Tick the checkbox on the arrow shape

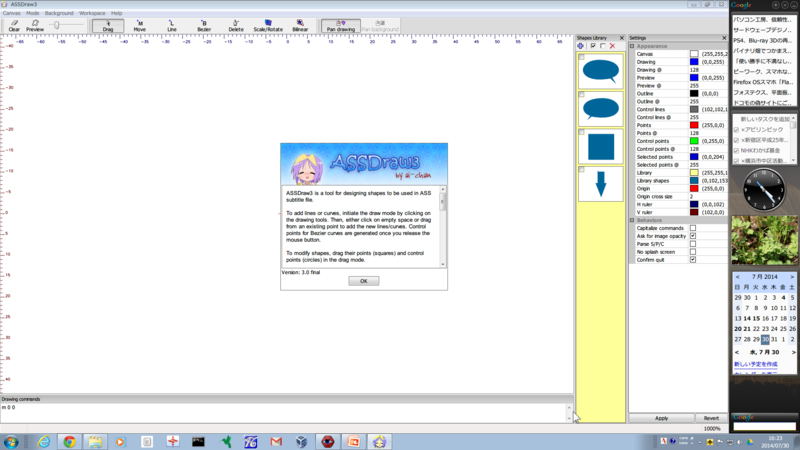[x=582, y=170]
